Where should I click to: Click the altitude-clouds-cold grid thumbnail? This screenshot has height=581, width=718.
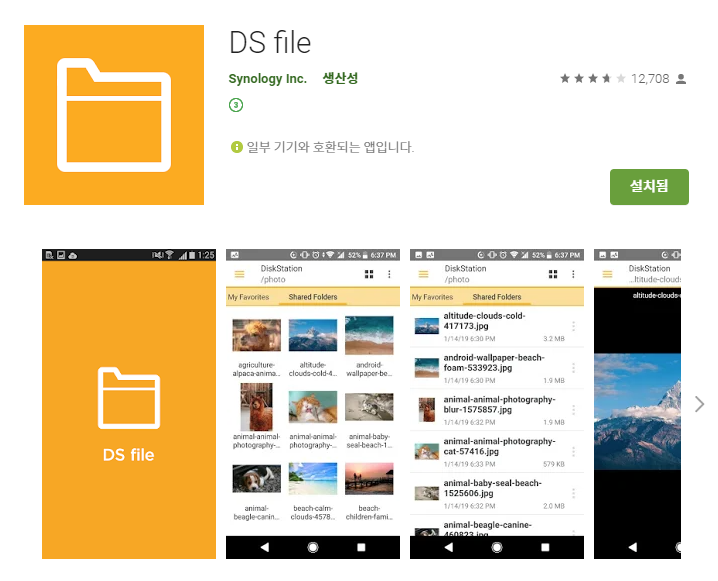313,335
